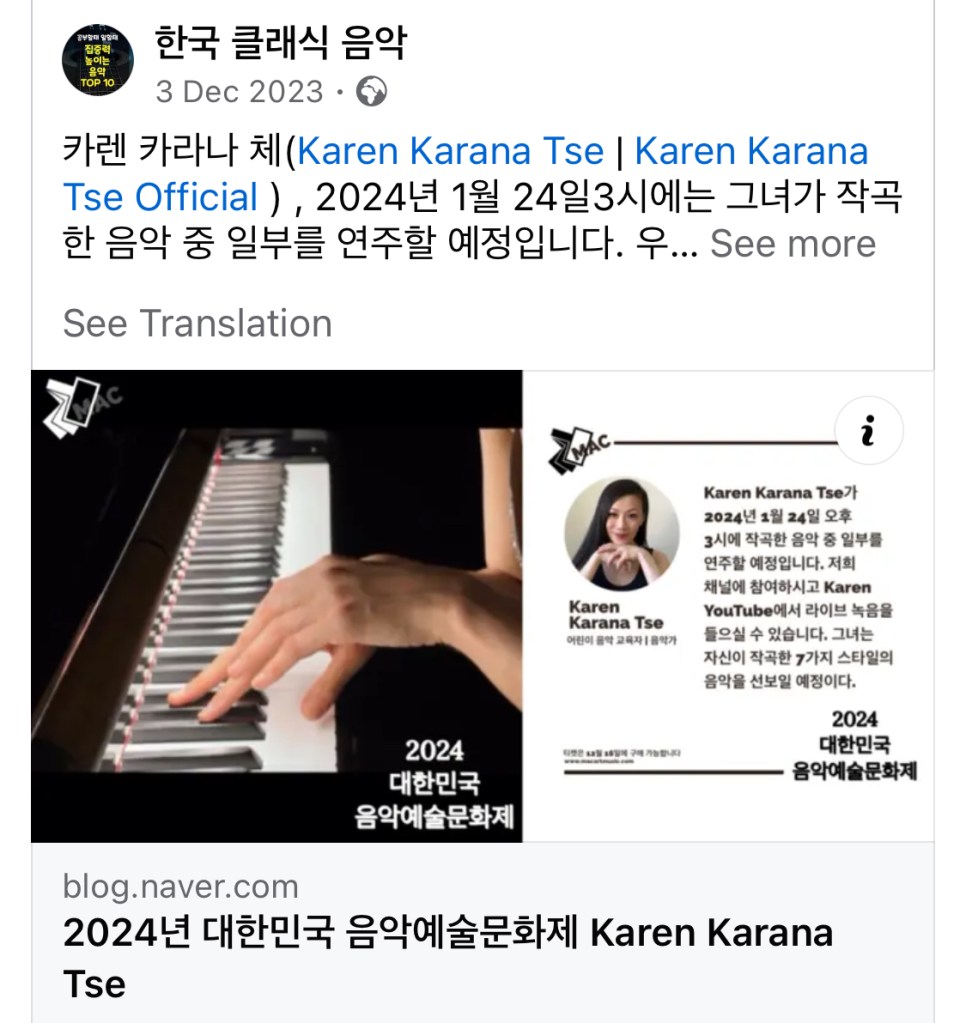Expand the post with See more

(x=792, y=244)
